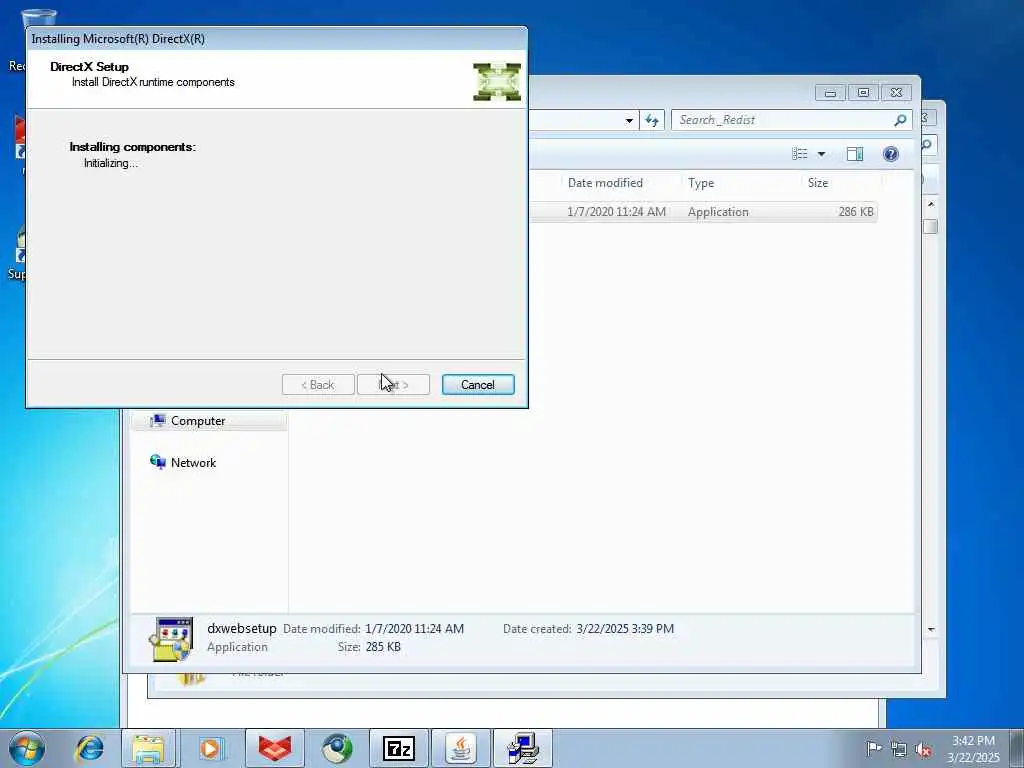The height and width of the screenshot is (768, 1024).
Task: Open the view options dropdown arrow
Action: click(822, 154)
